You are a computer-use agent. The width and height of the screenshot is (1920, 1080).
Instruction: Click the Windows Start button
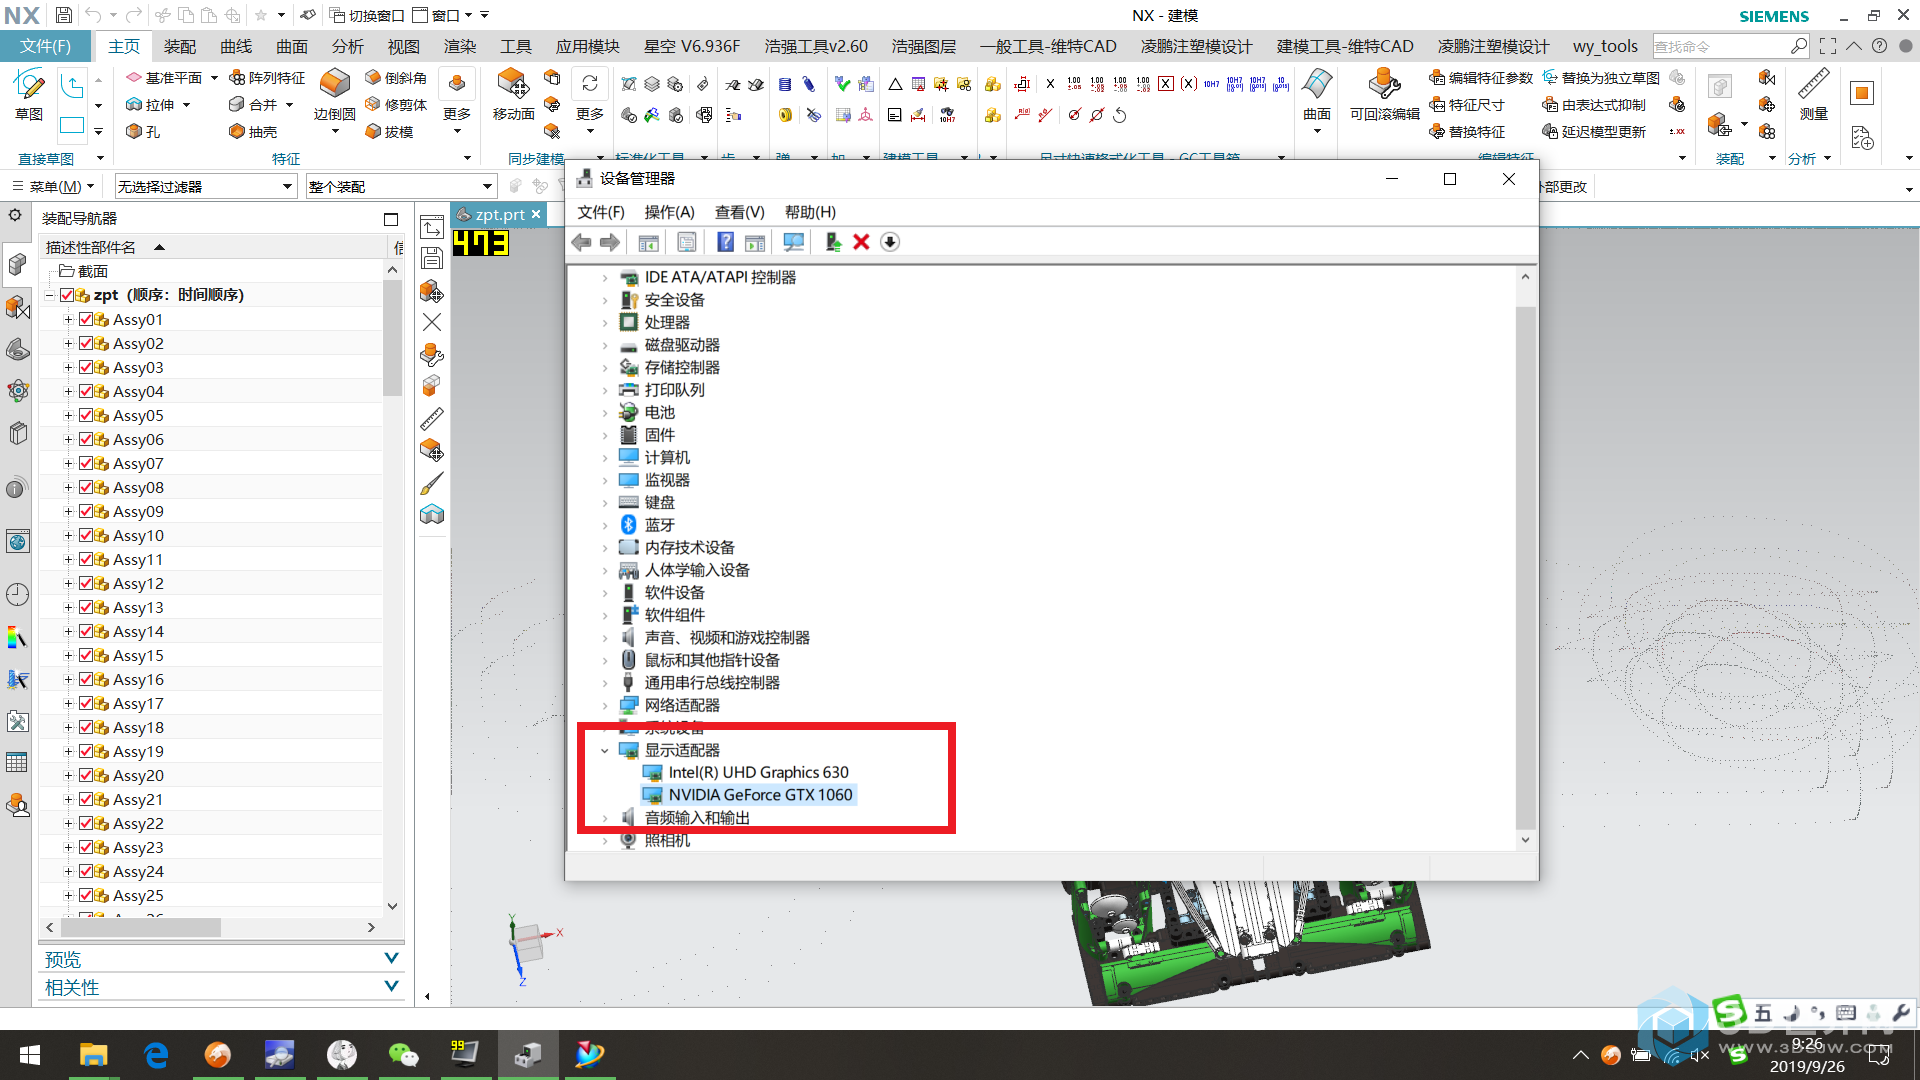pos(30,1055)
